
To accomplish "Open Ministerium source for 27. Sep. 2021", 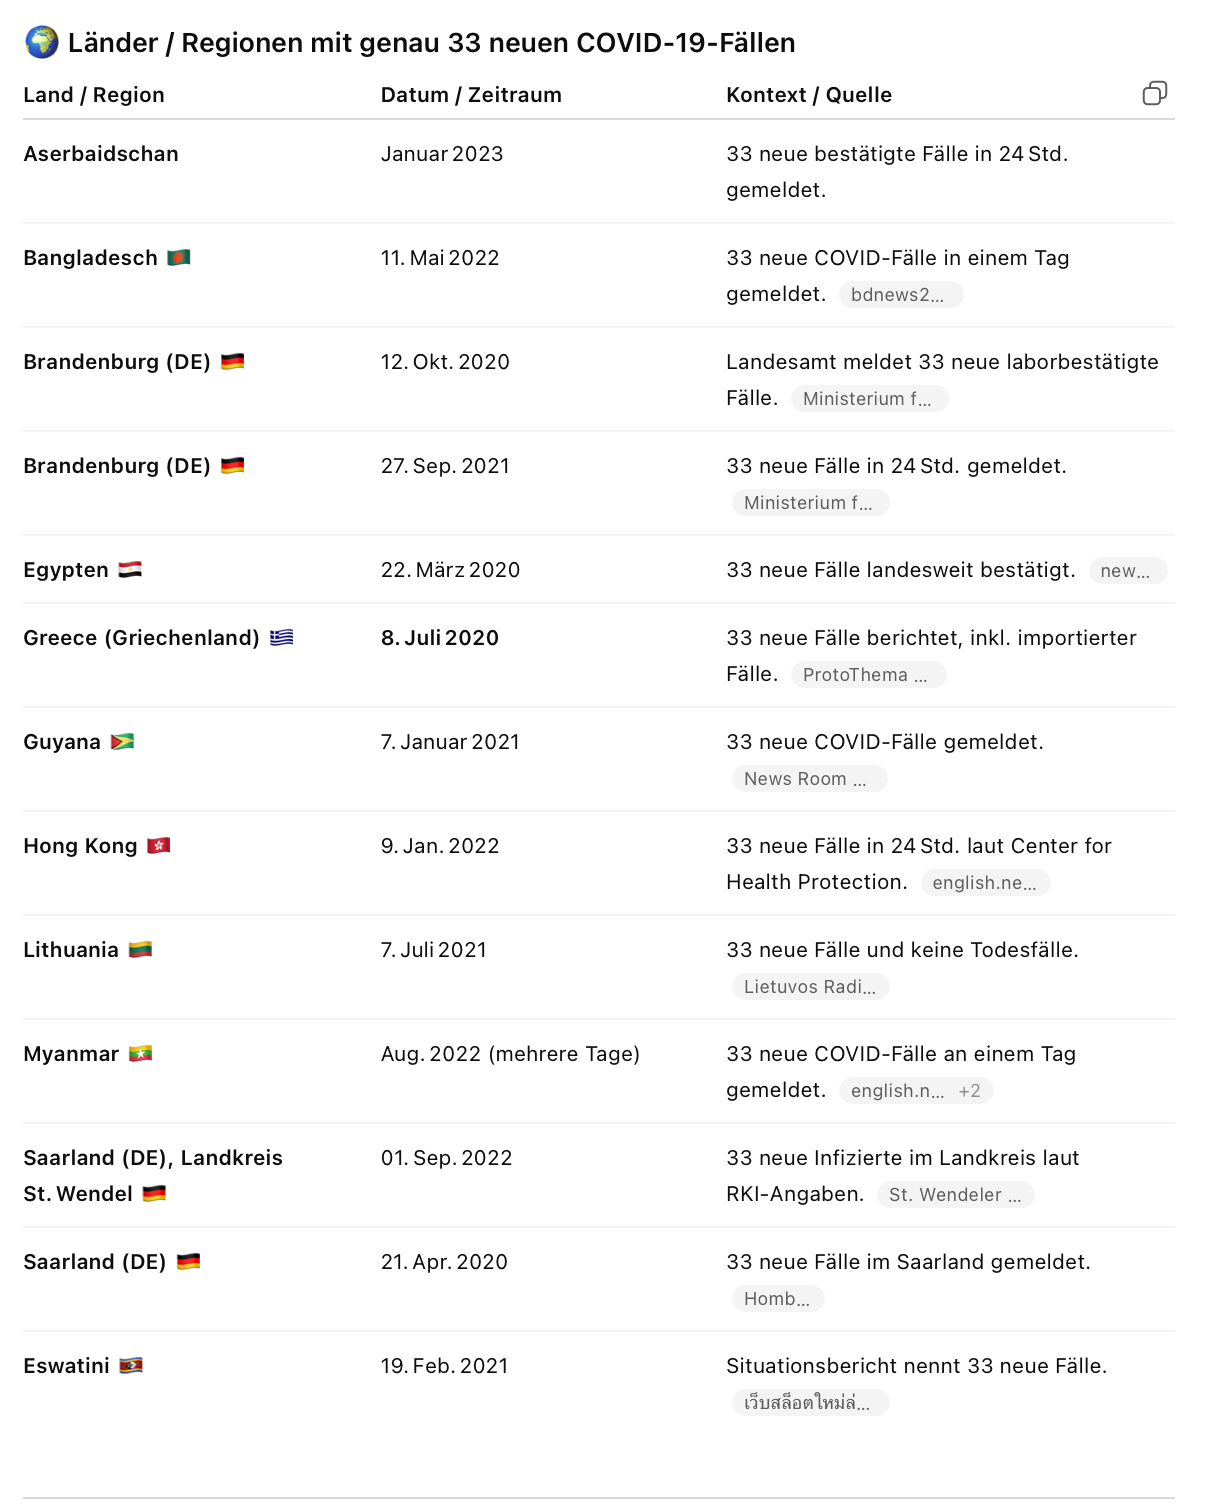I will click(808, 503).
